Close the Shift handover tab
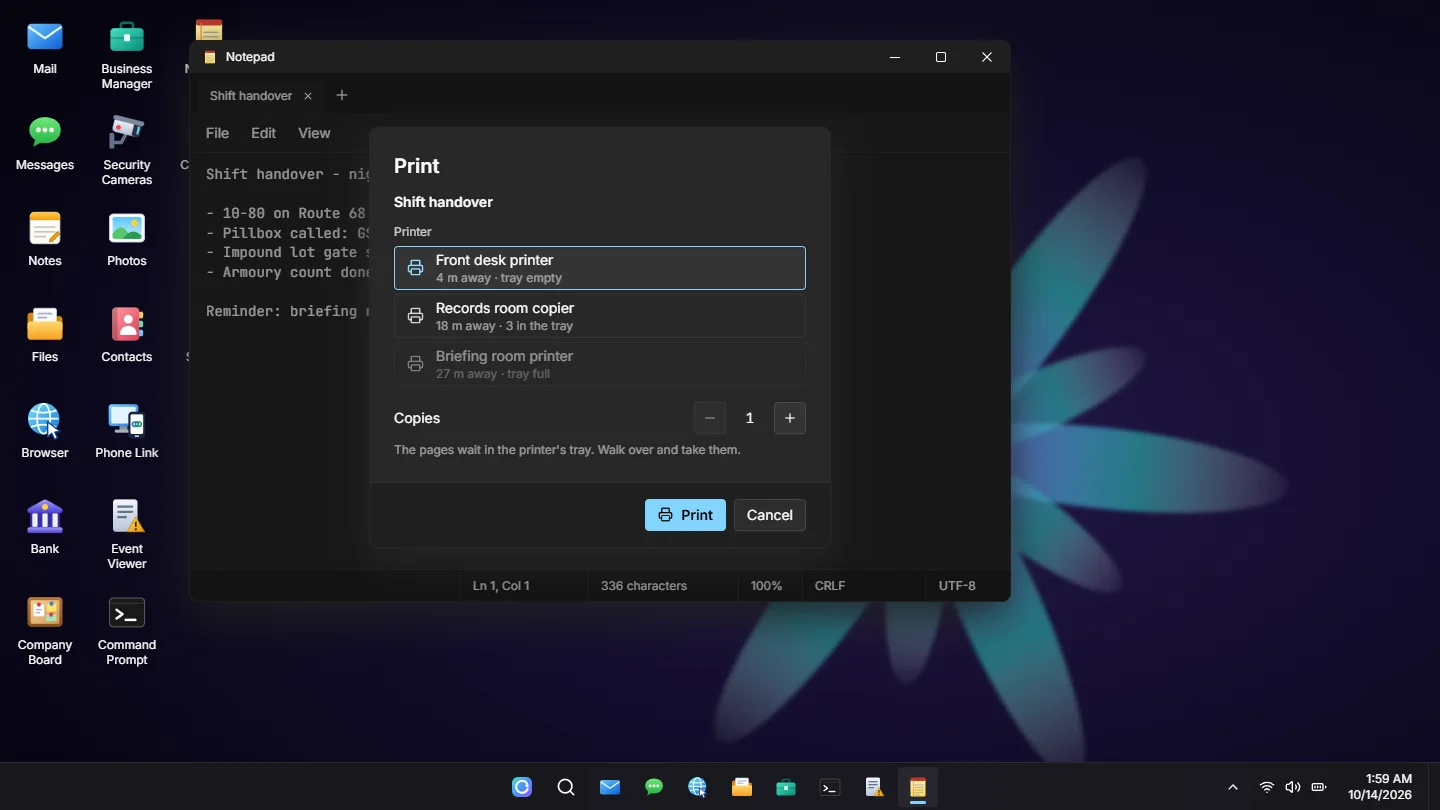This screenshot has height=810, width=1440. (308, 96)
